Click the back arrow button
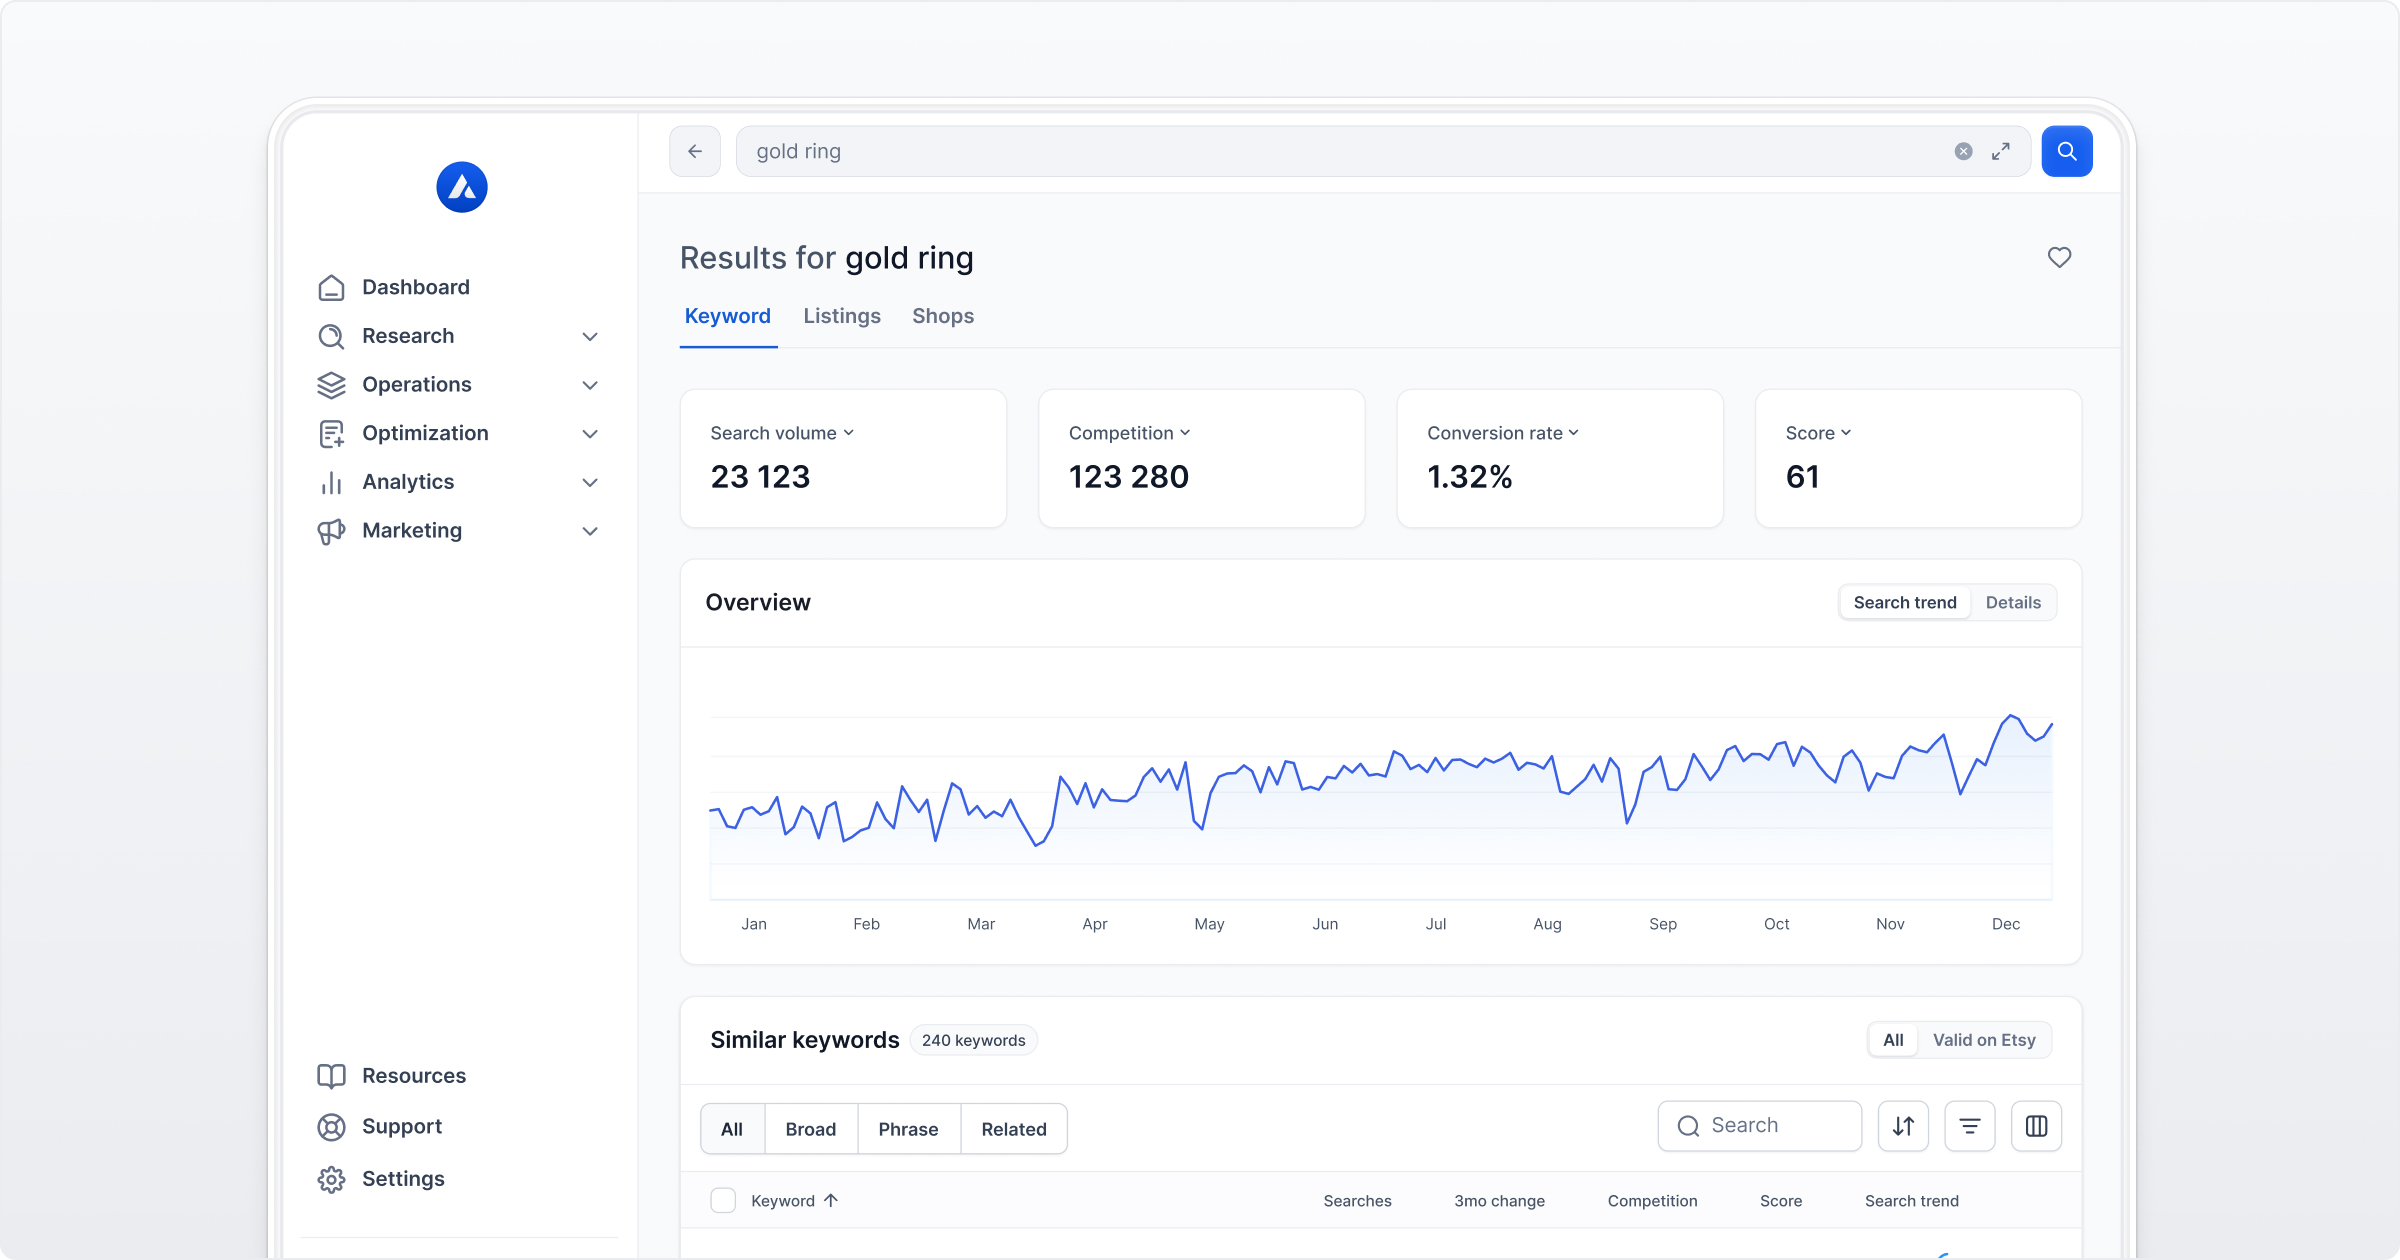2400x1260 pixels. coord(695,151)
